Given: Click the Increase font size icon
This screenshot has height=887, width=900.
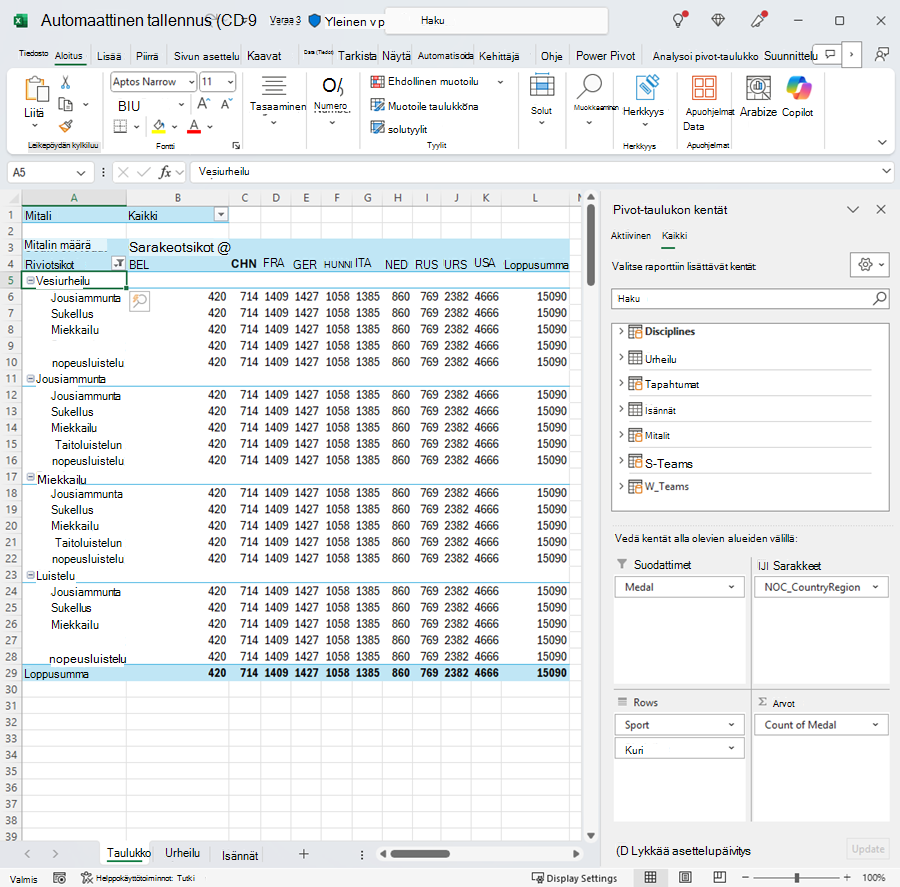Looking at the screenshot, I should click(x=204, y=104).
